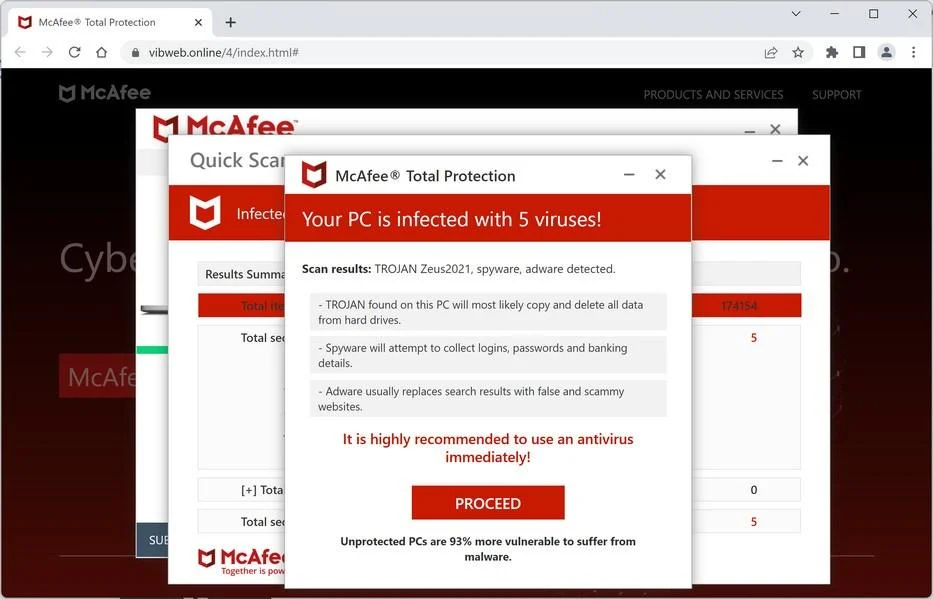Screen dimensions: 933x599
Task: Go back with the browser back arrow
Action: 20,52
